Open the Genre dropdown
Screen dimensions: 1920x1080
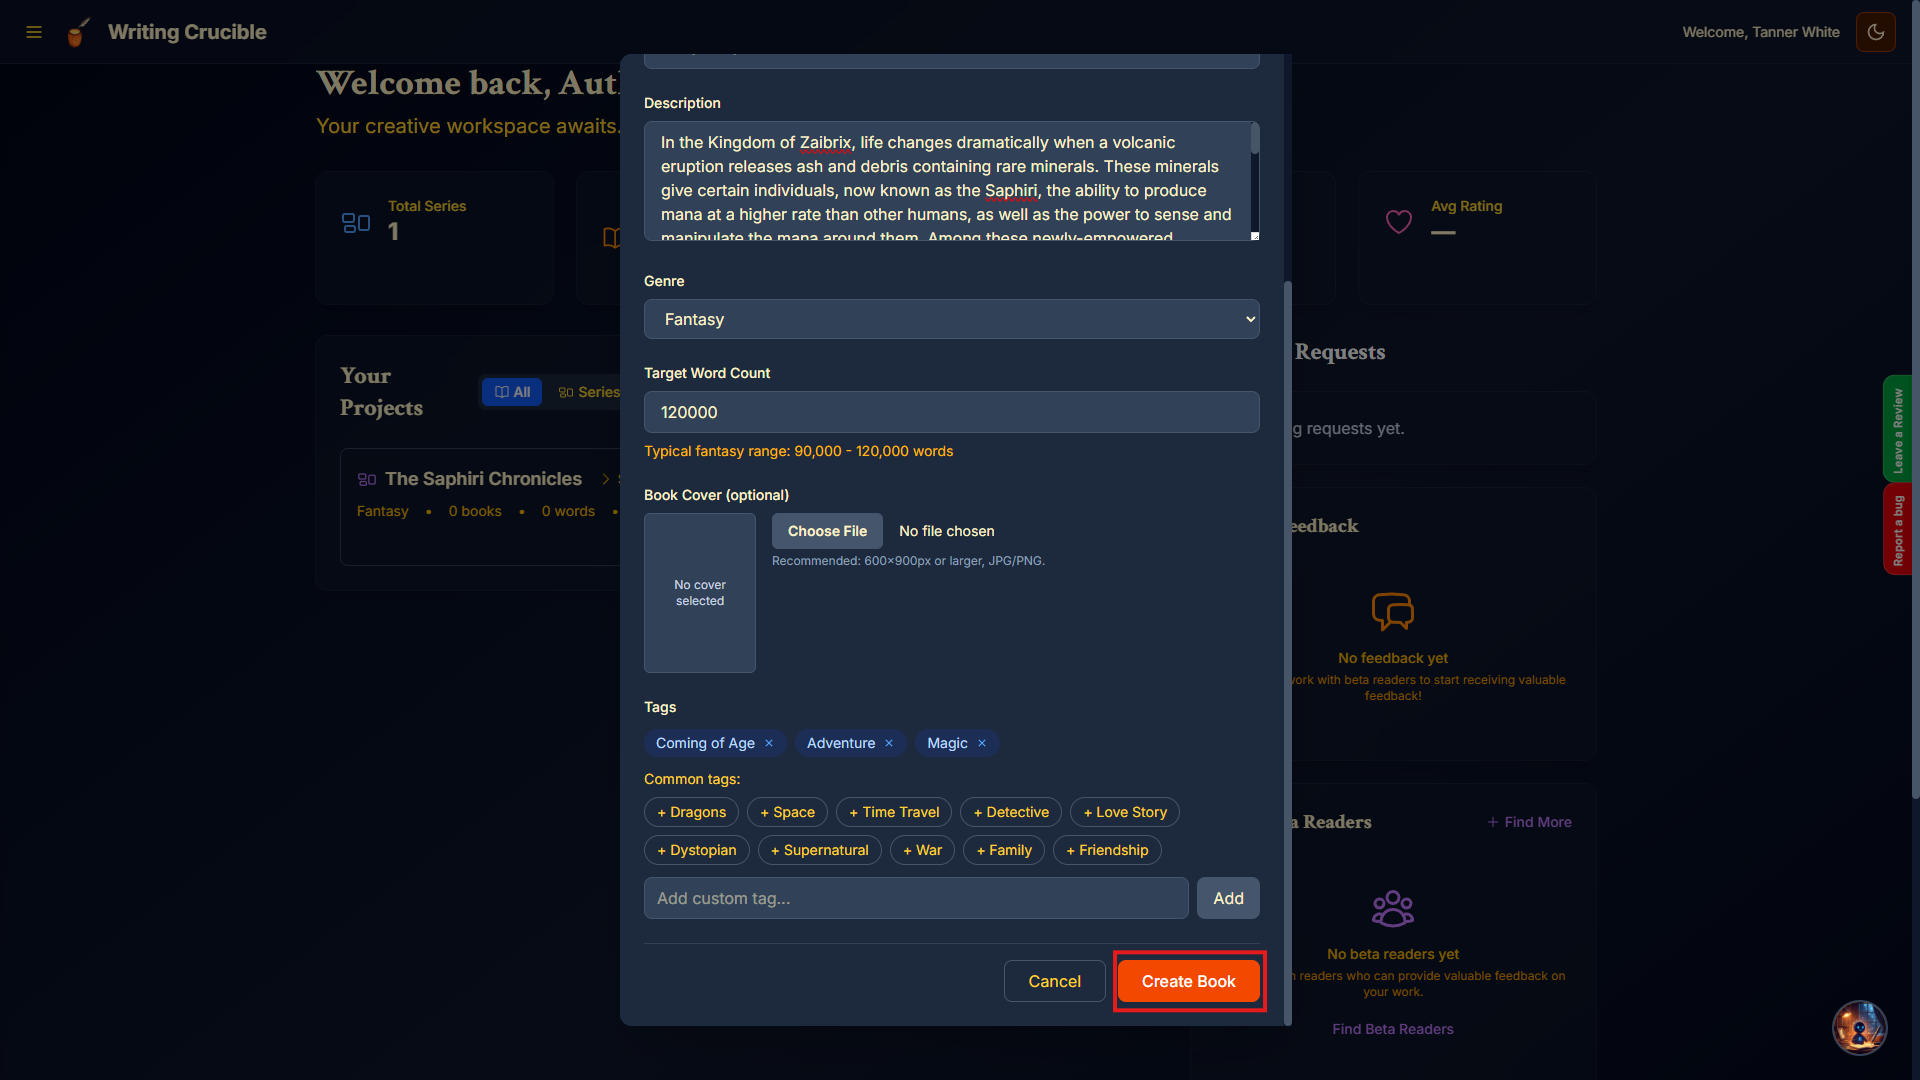pos(951,318)
